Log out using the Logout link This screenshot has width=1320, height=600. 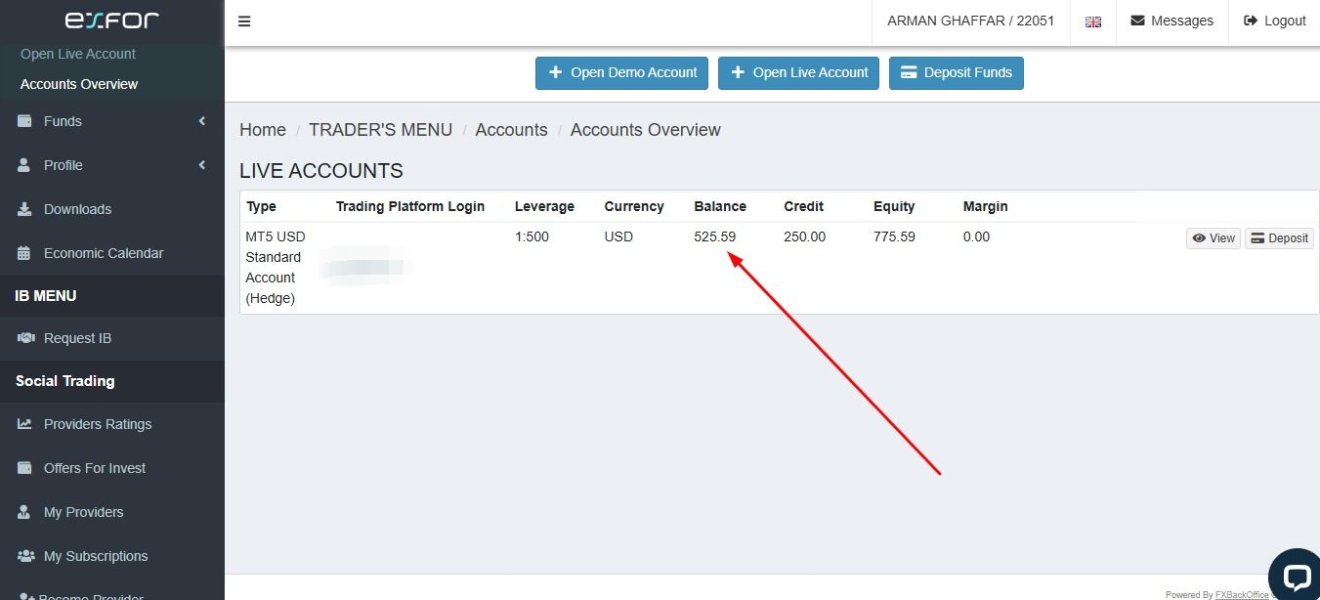(1275, 21)
